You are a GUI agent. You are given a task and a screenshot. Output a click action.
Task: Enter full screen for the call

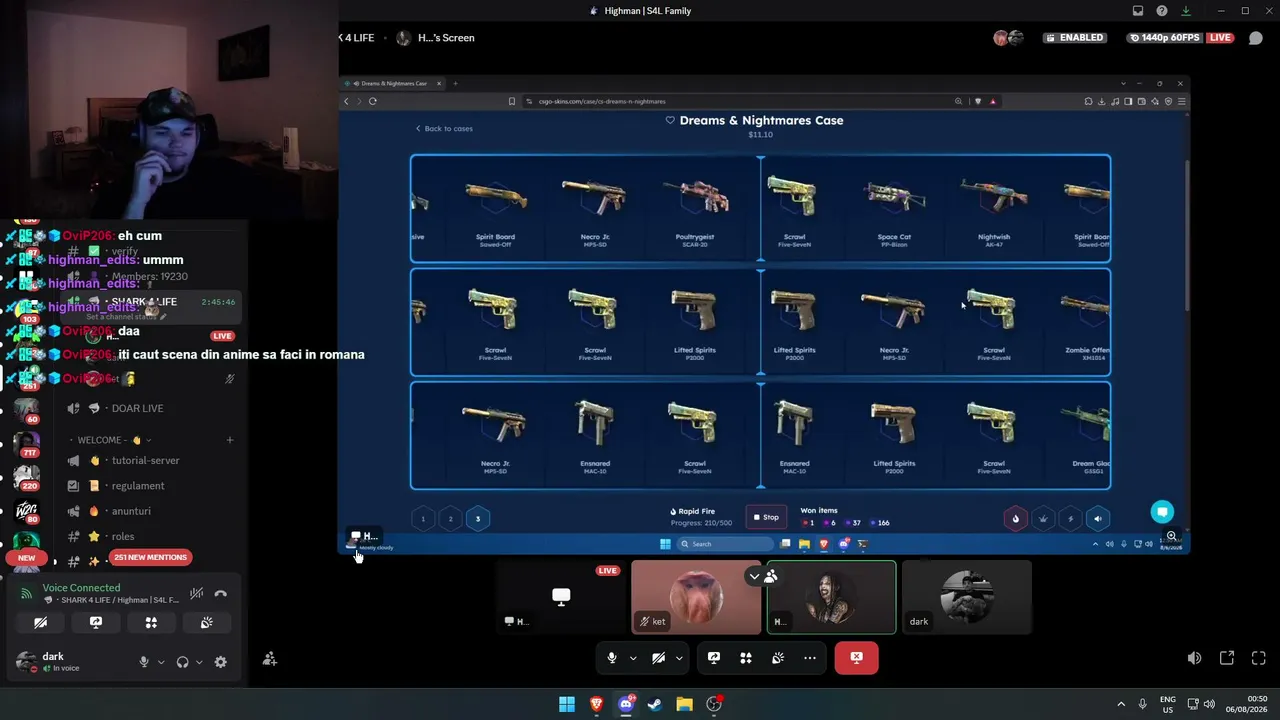[x=1259, y=658]
